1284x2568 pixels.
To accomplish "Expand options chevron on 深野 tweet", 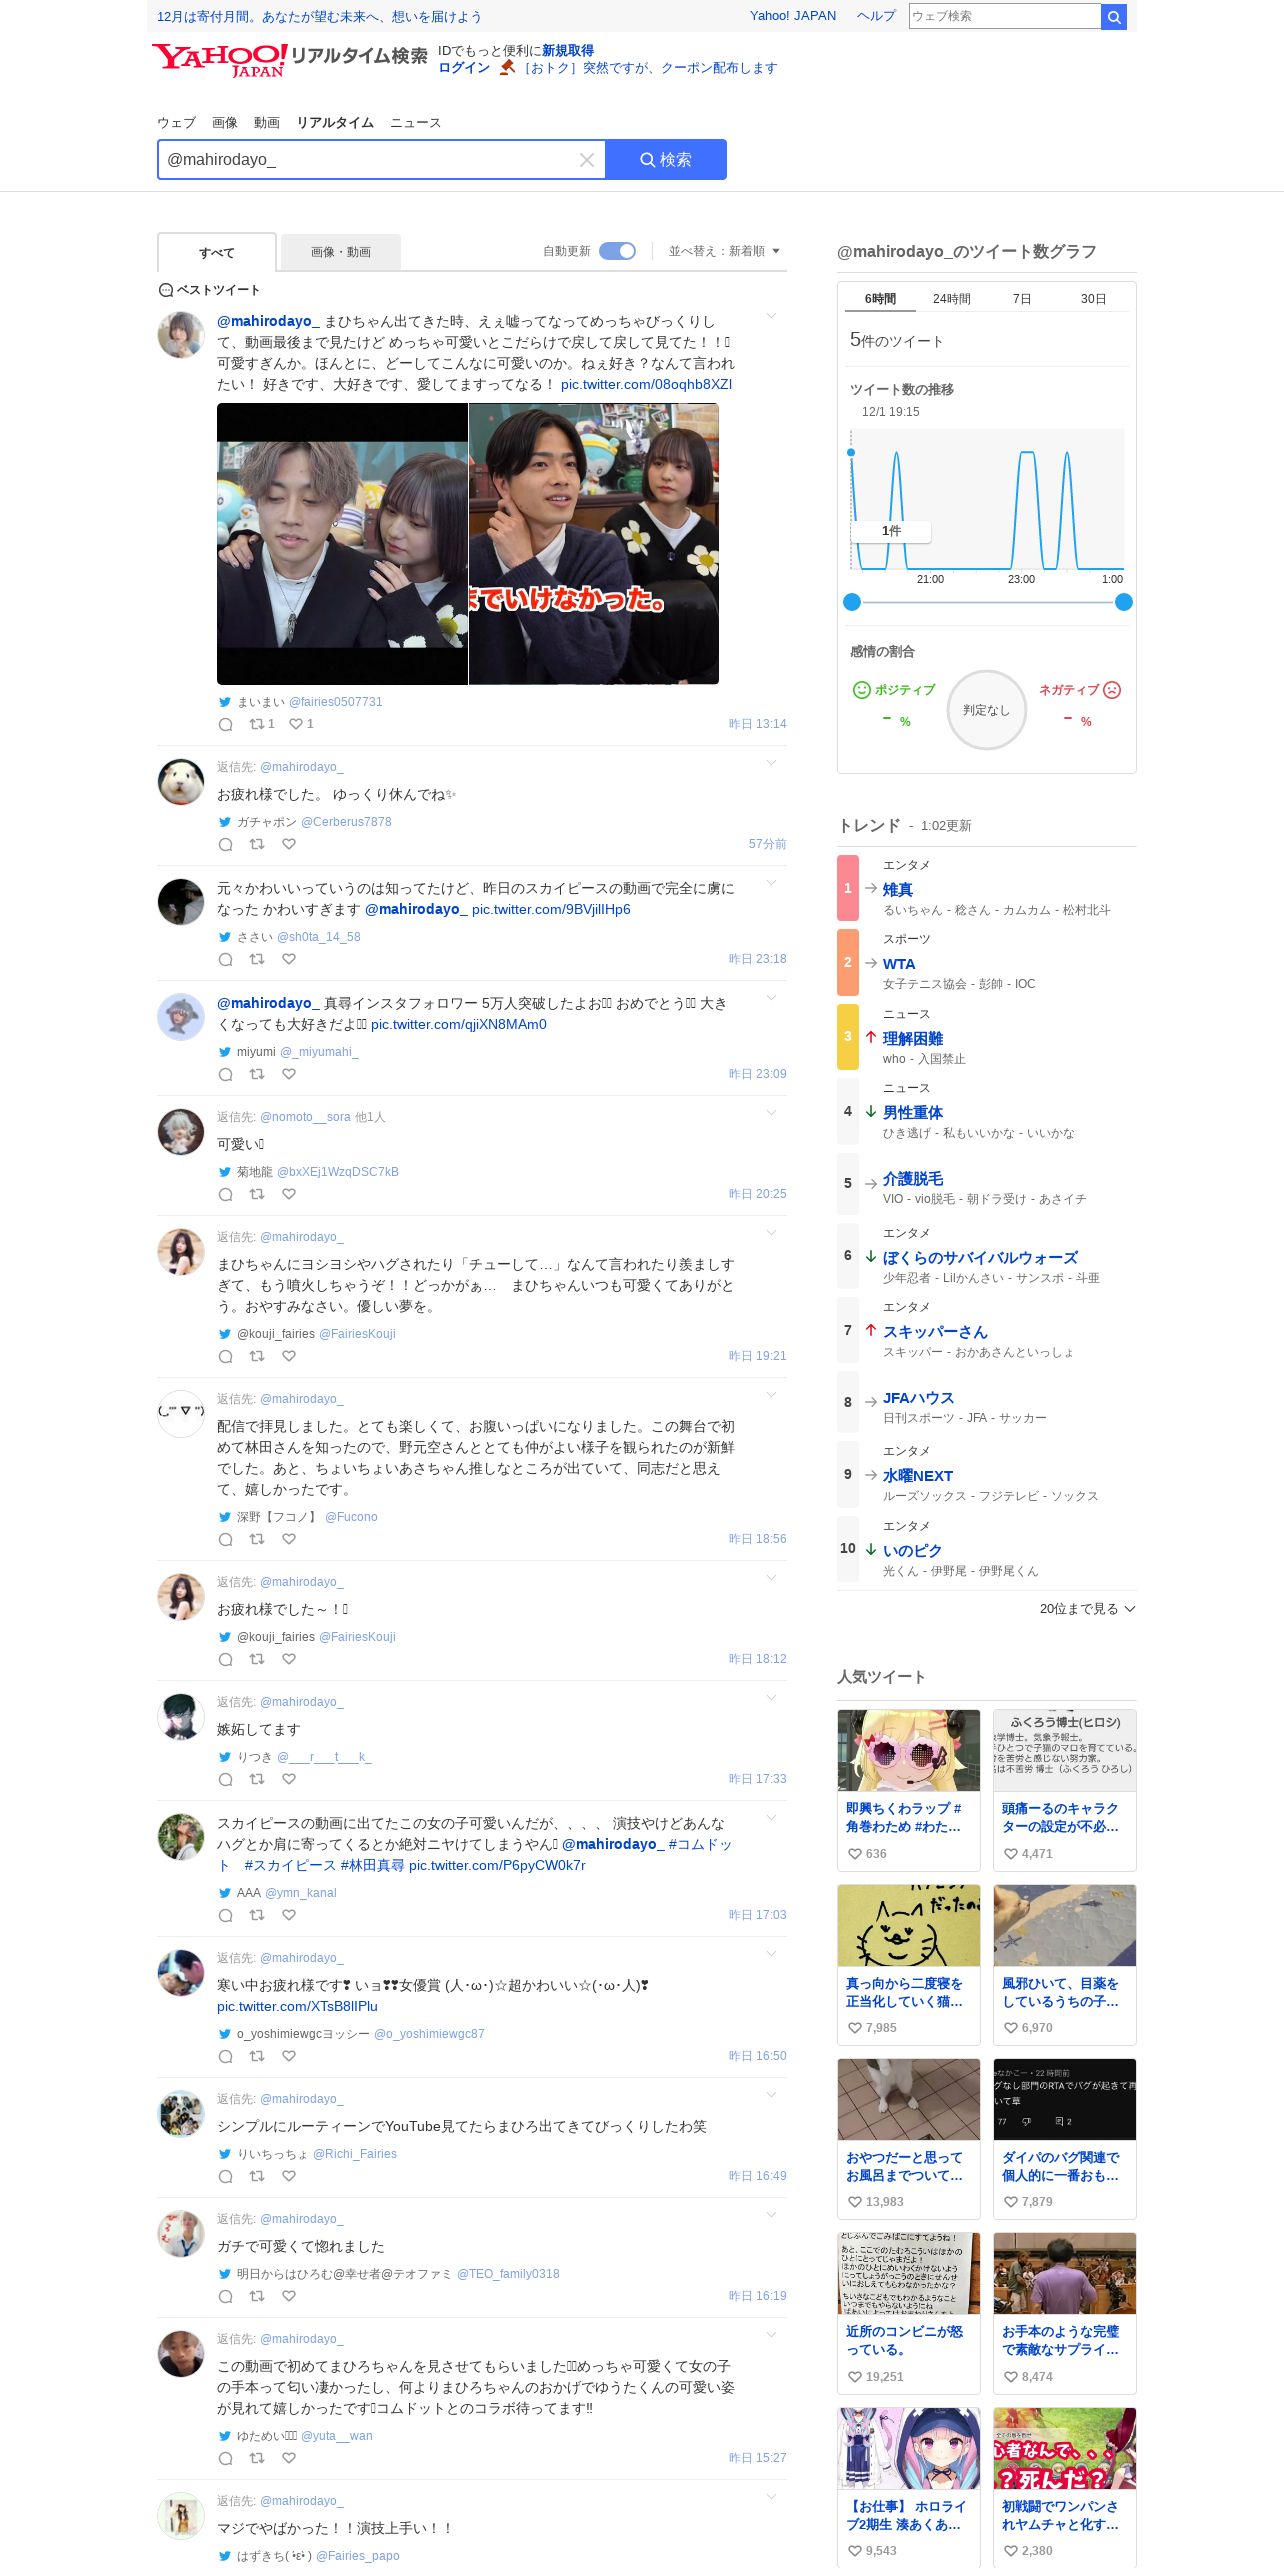I will coord(771,1395).
